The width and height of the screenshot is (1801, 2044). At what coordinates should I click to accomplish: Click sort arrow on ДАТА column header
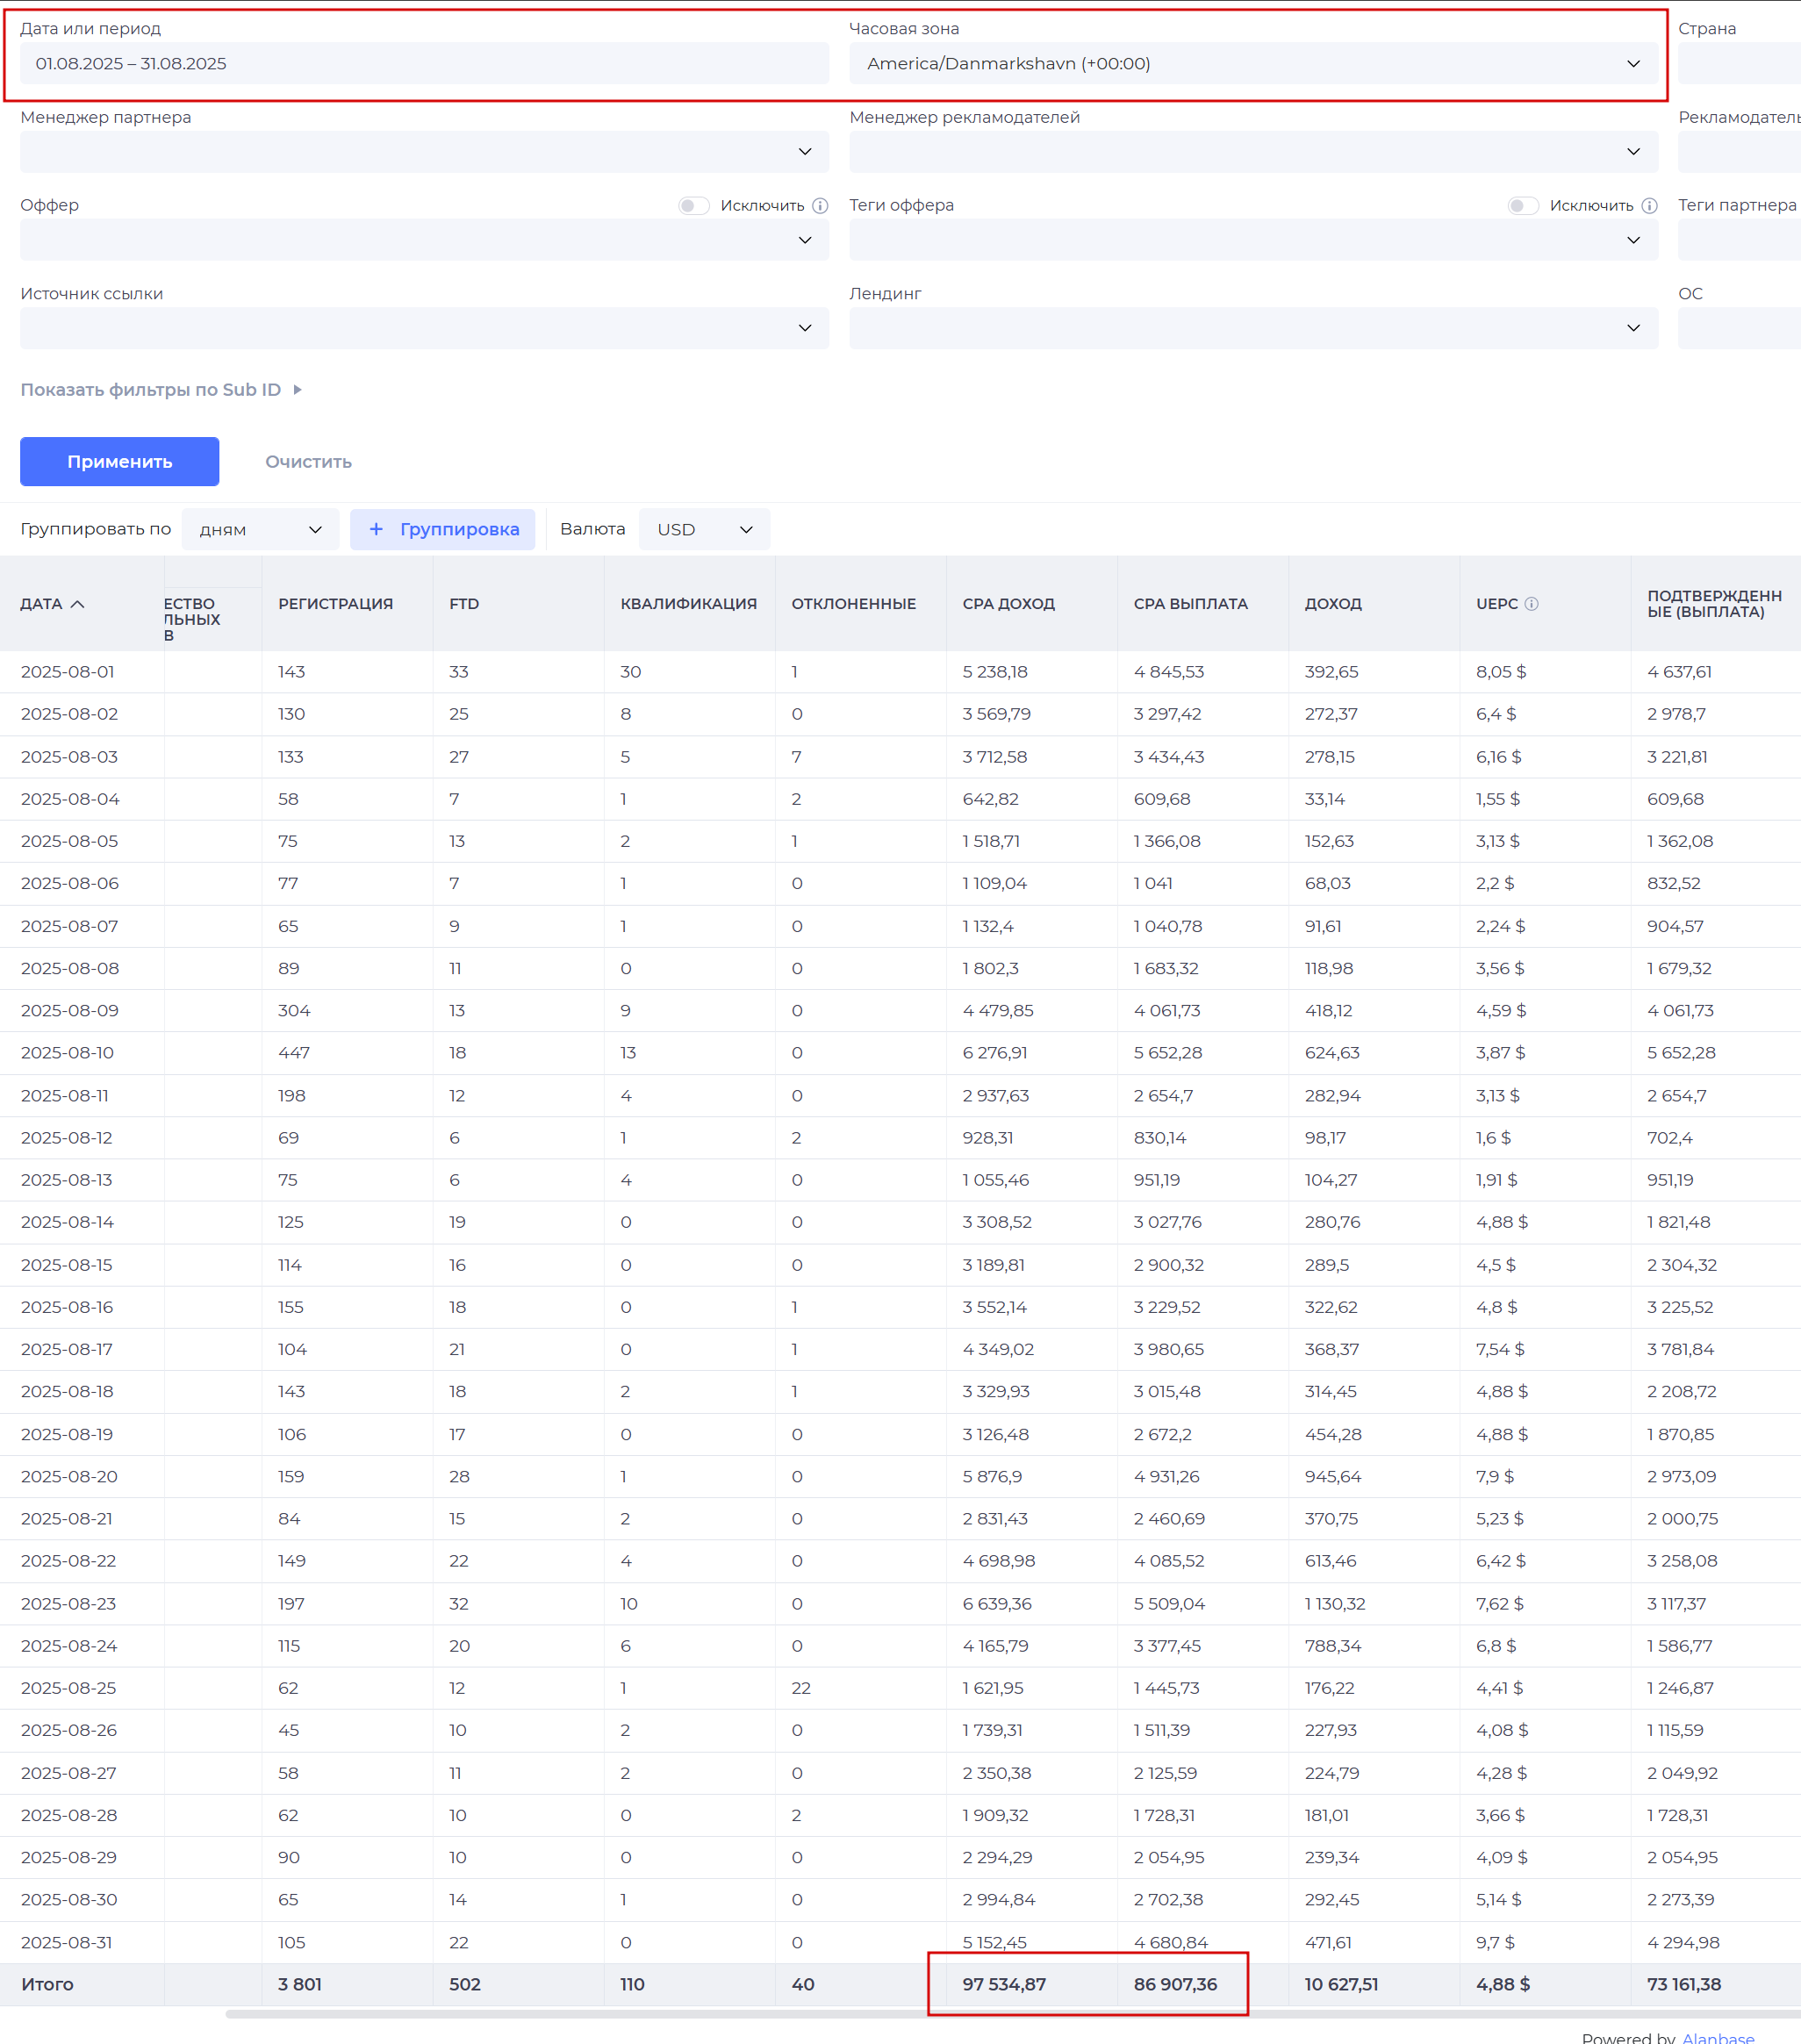tap(78, 604)
